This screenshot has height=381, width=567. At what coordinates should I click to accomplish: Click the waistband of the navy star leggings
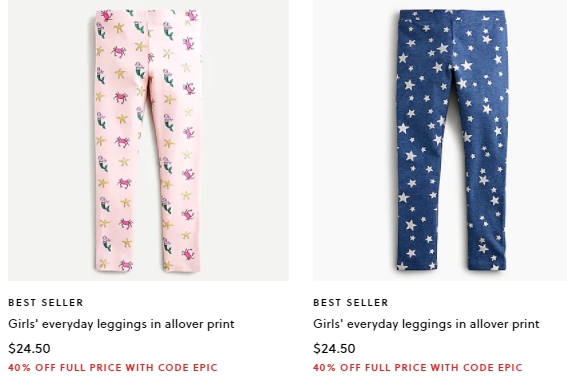[x=452, y=16]
